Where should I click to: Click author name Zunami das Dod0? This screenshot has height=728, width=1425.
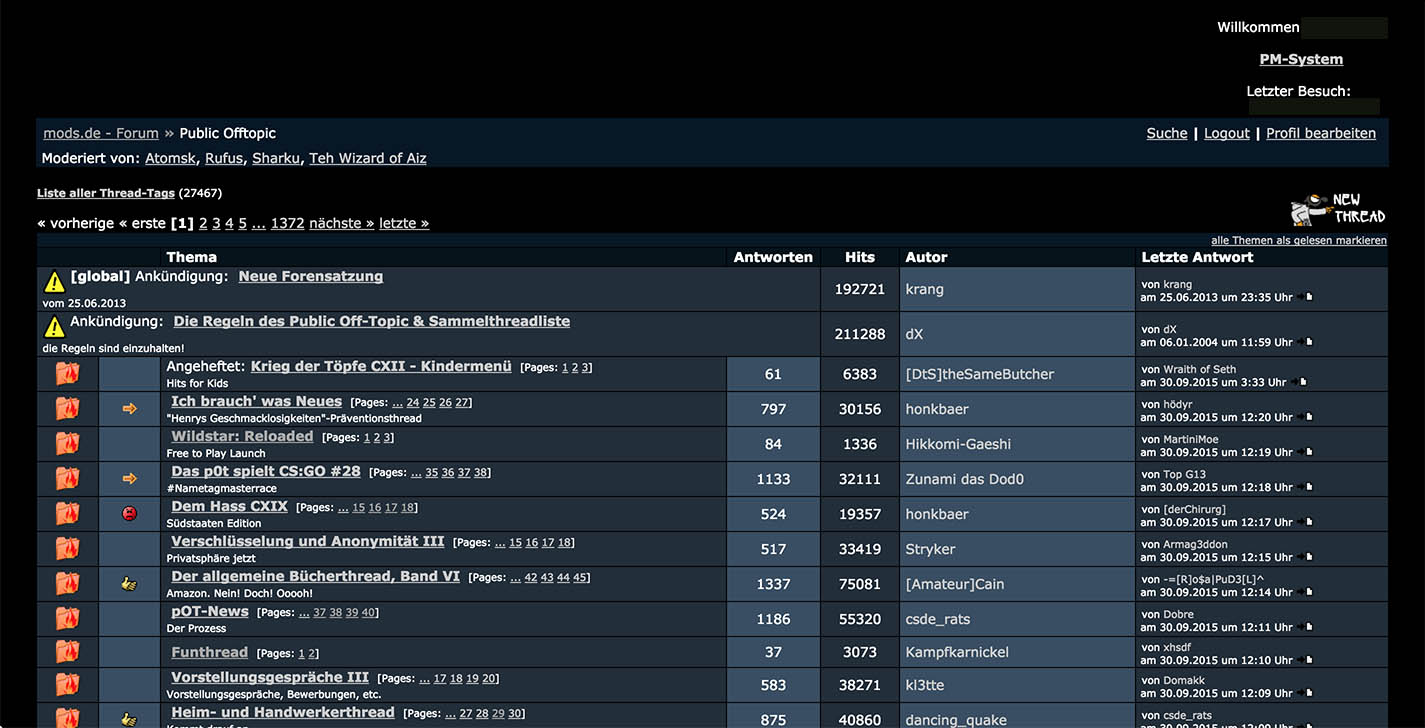pos(965,479)
